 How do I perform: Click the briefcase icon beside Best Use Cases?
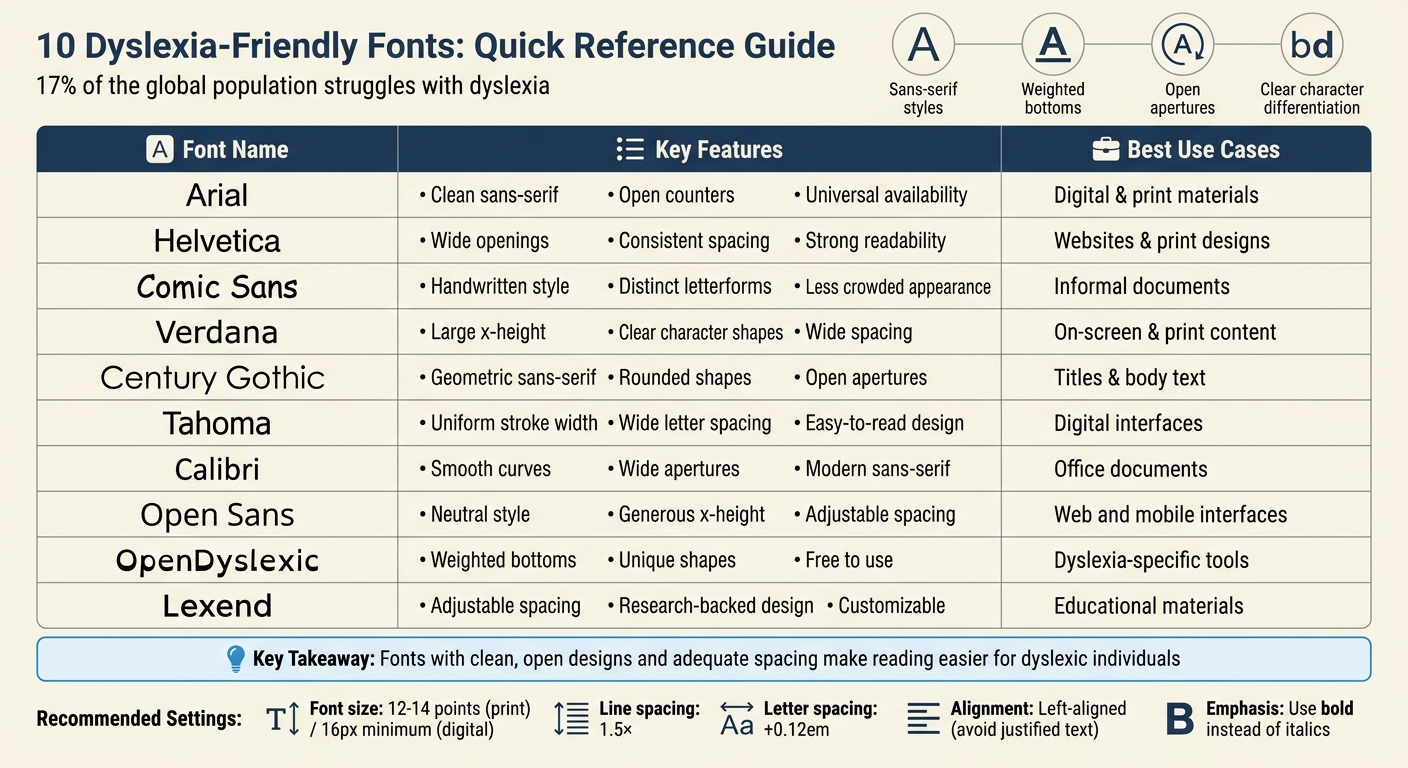1105,149
